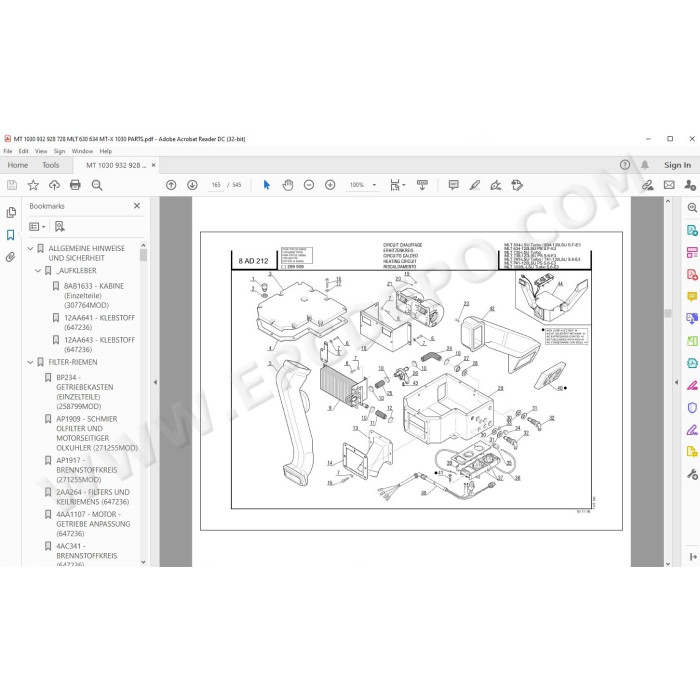700x700 pixels.
Task: Find current bookmark icon
Action: point(59,227)
